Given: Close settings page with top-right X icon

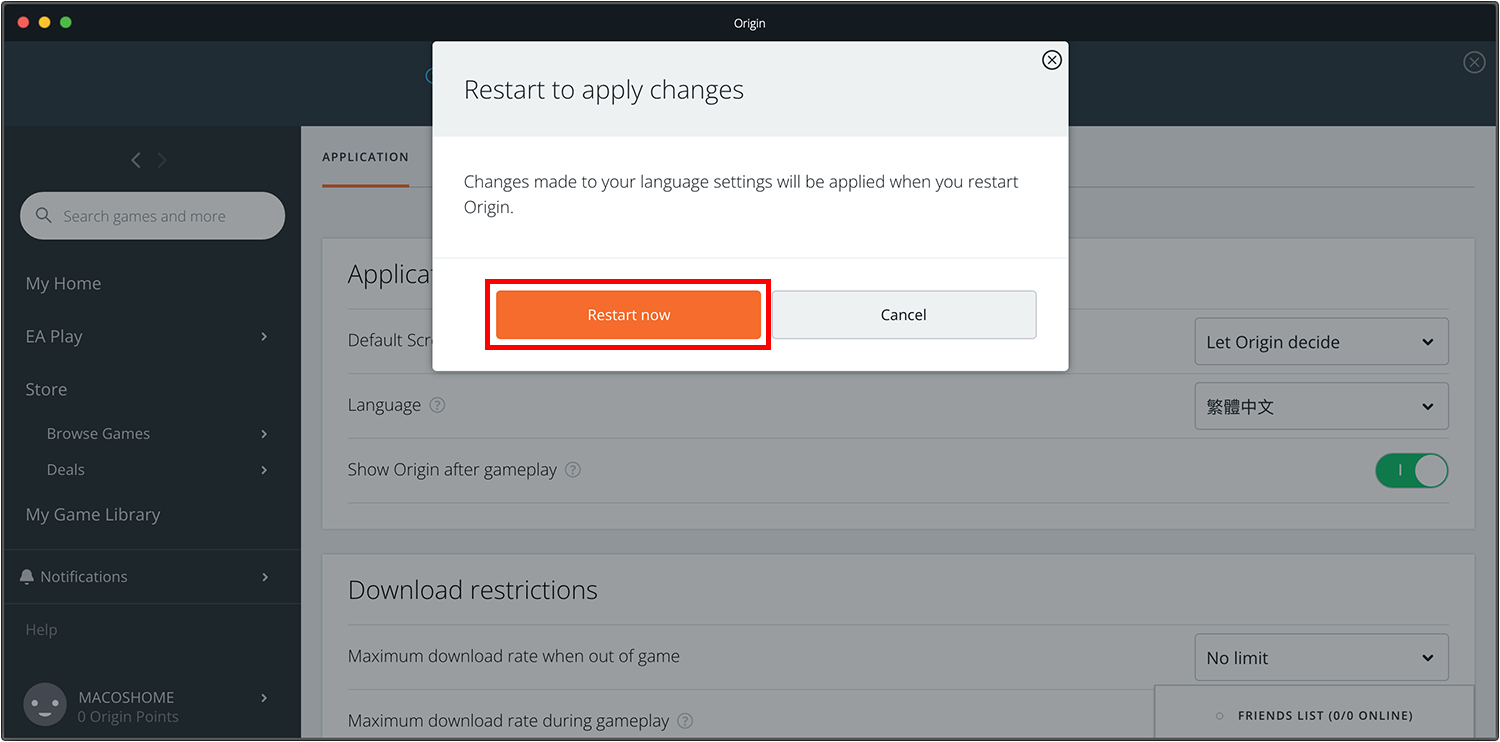Looking at the screenshot, I should tap(1474, 62).
